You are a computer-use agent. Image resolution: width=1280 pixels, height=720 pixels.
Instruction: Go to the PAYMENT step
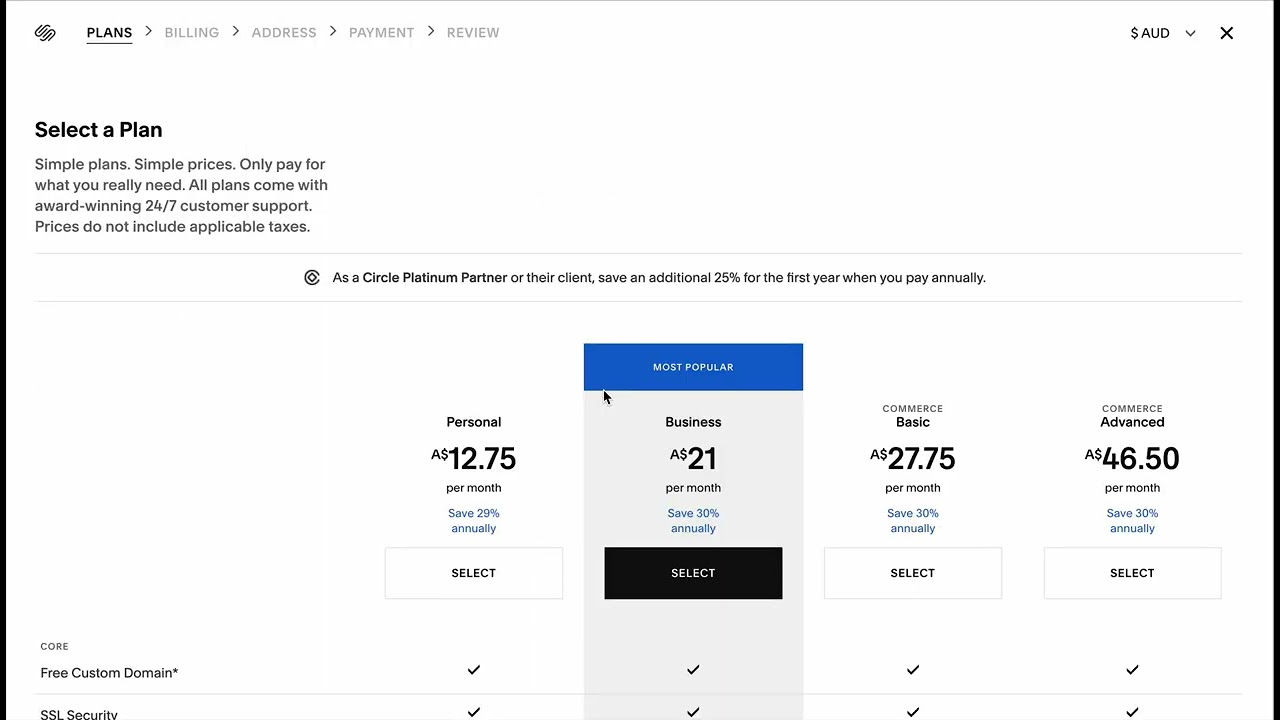point(381,33)
